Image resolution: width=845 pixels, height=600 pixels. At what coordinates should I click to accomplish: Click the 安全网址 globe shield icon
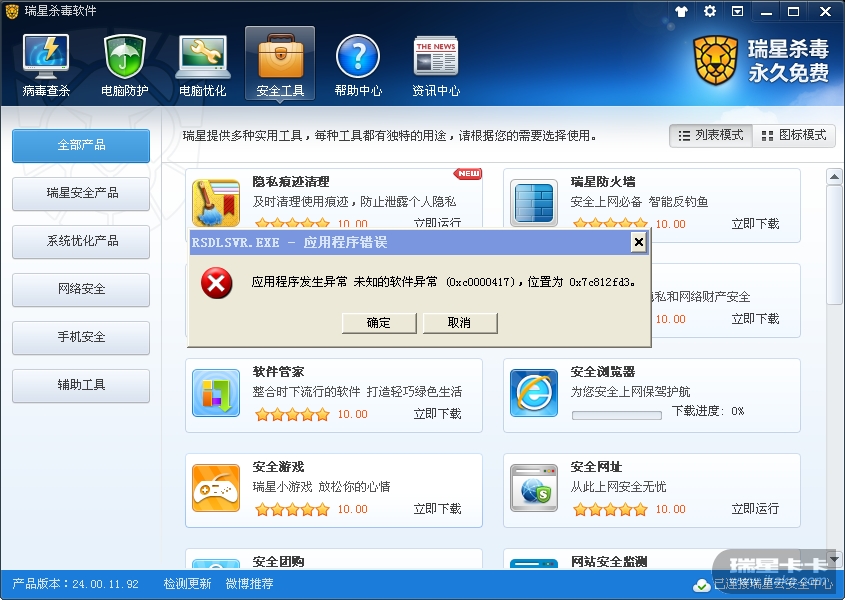(x=534, y=488)
